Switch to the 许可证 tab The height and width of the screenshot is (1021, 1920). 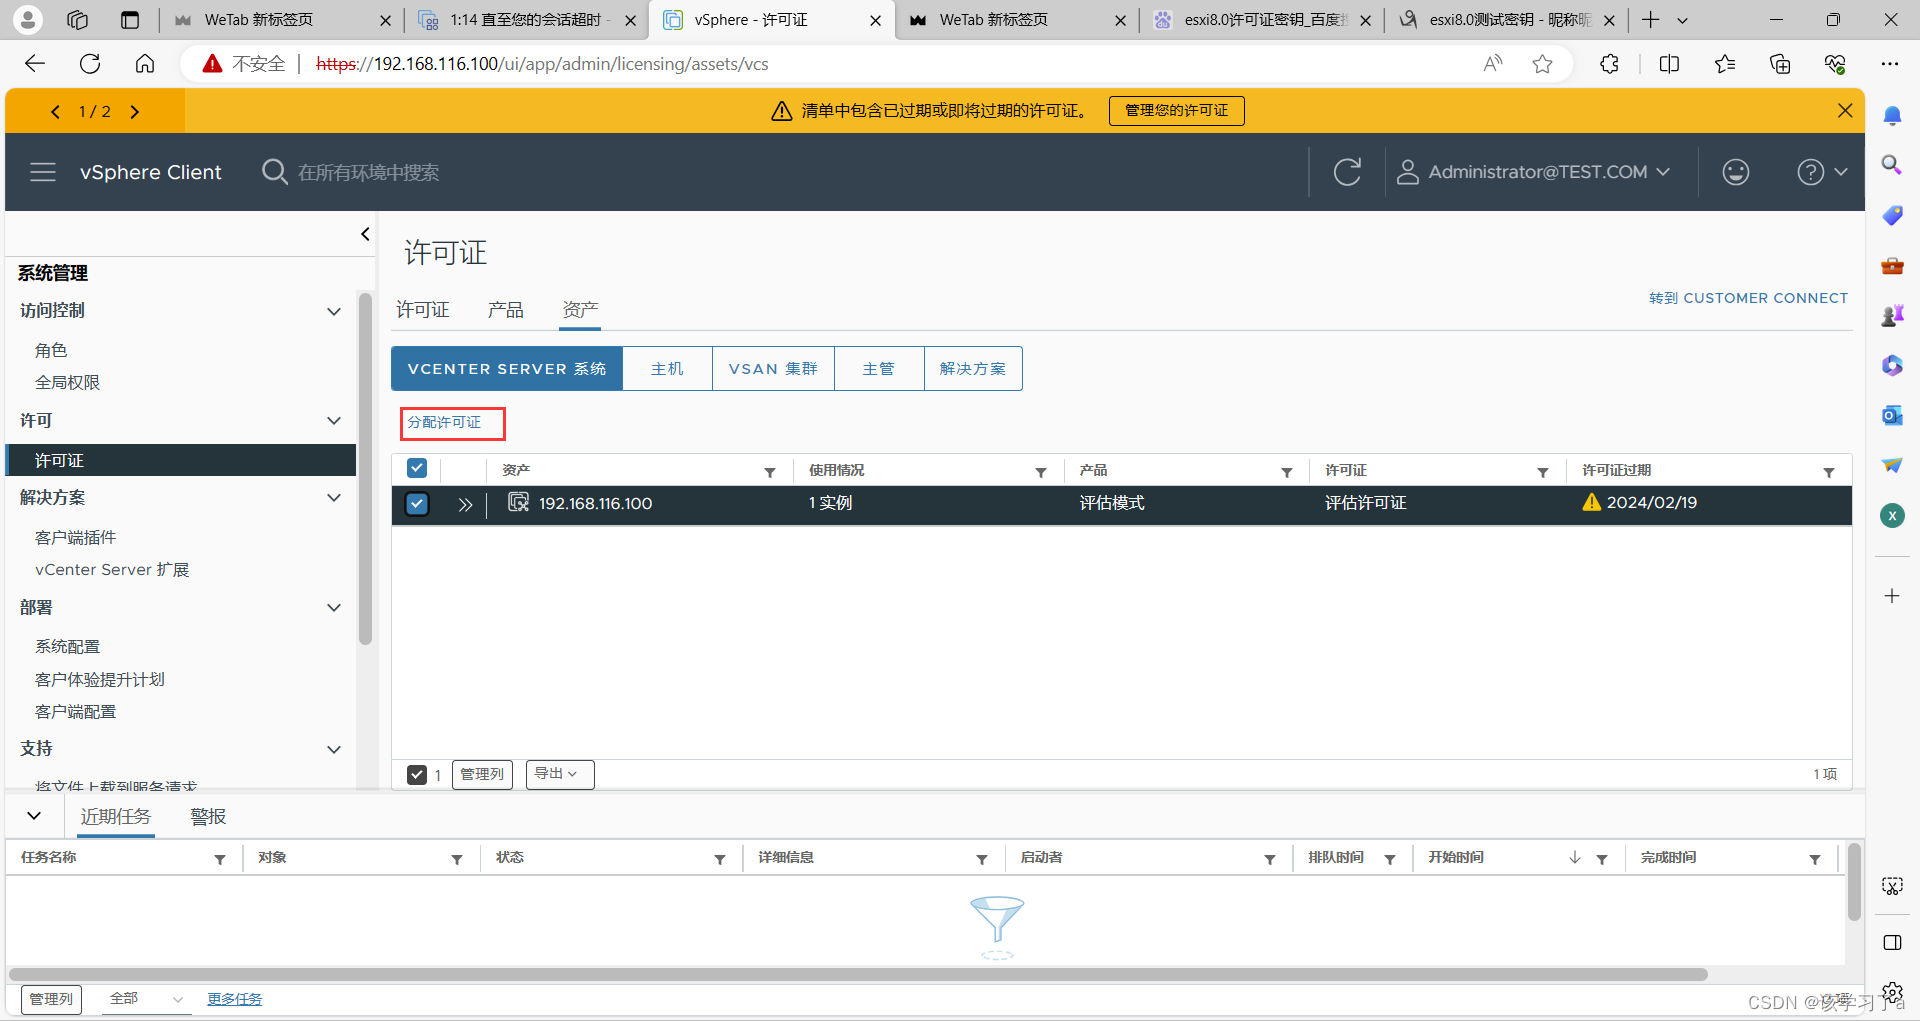click(x=422, y=310)
